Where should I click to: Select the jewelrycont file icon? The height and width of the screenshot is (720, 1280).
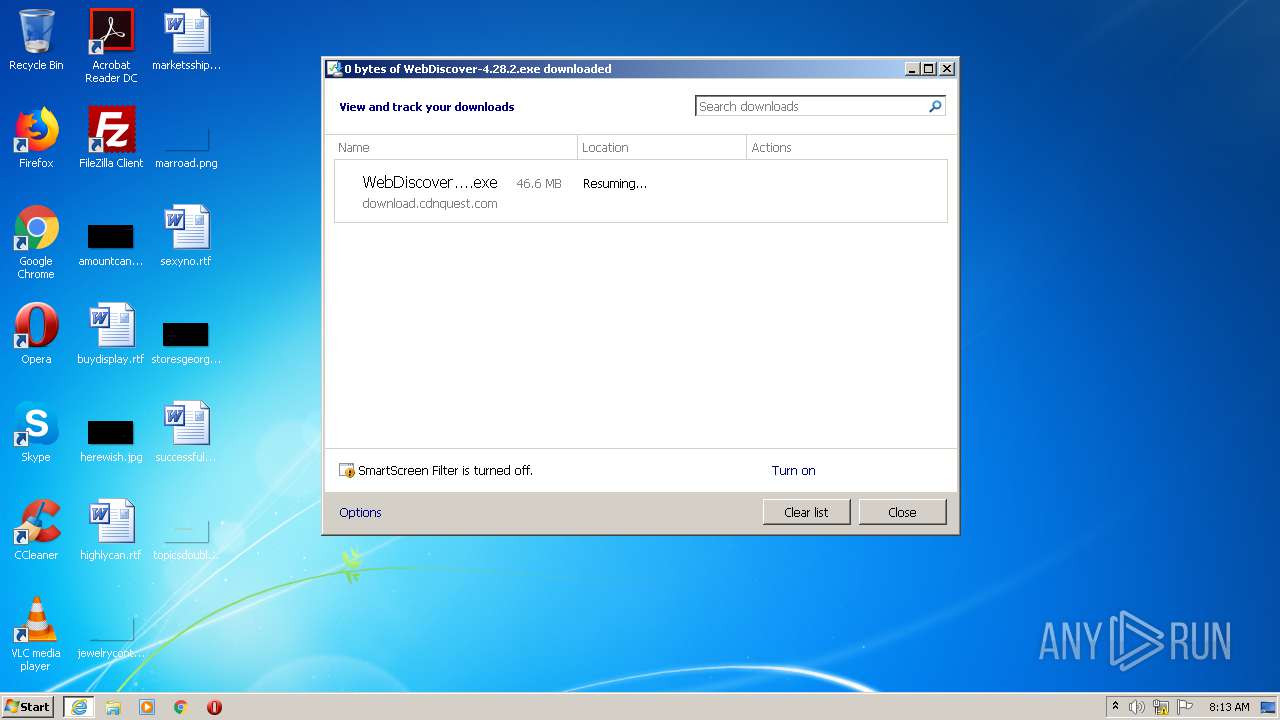click(x=111, y=639)
